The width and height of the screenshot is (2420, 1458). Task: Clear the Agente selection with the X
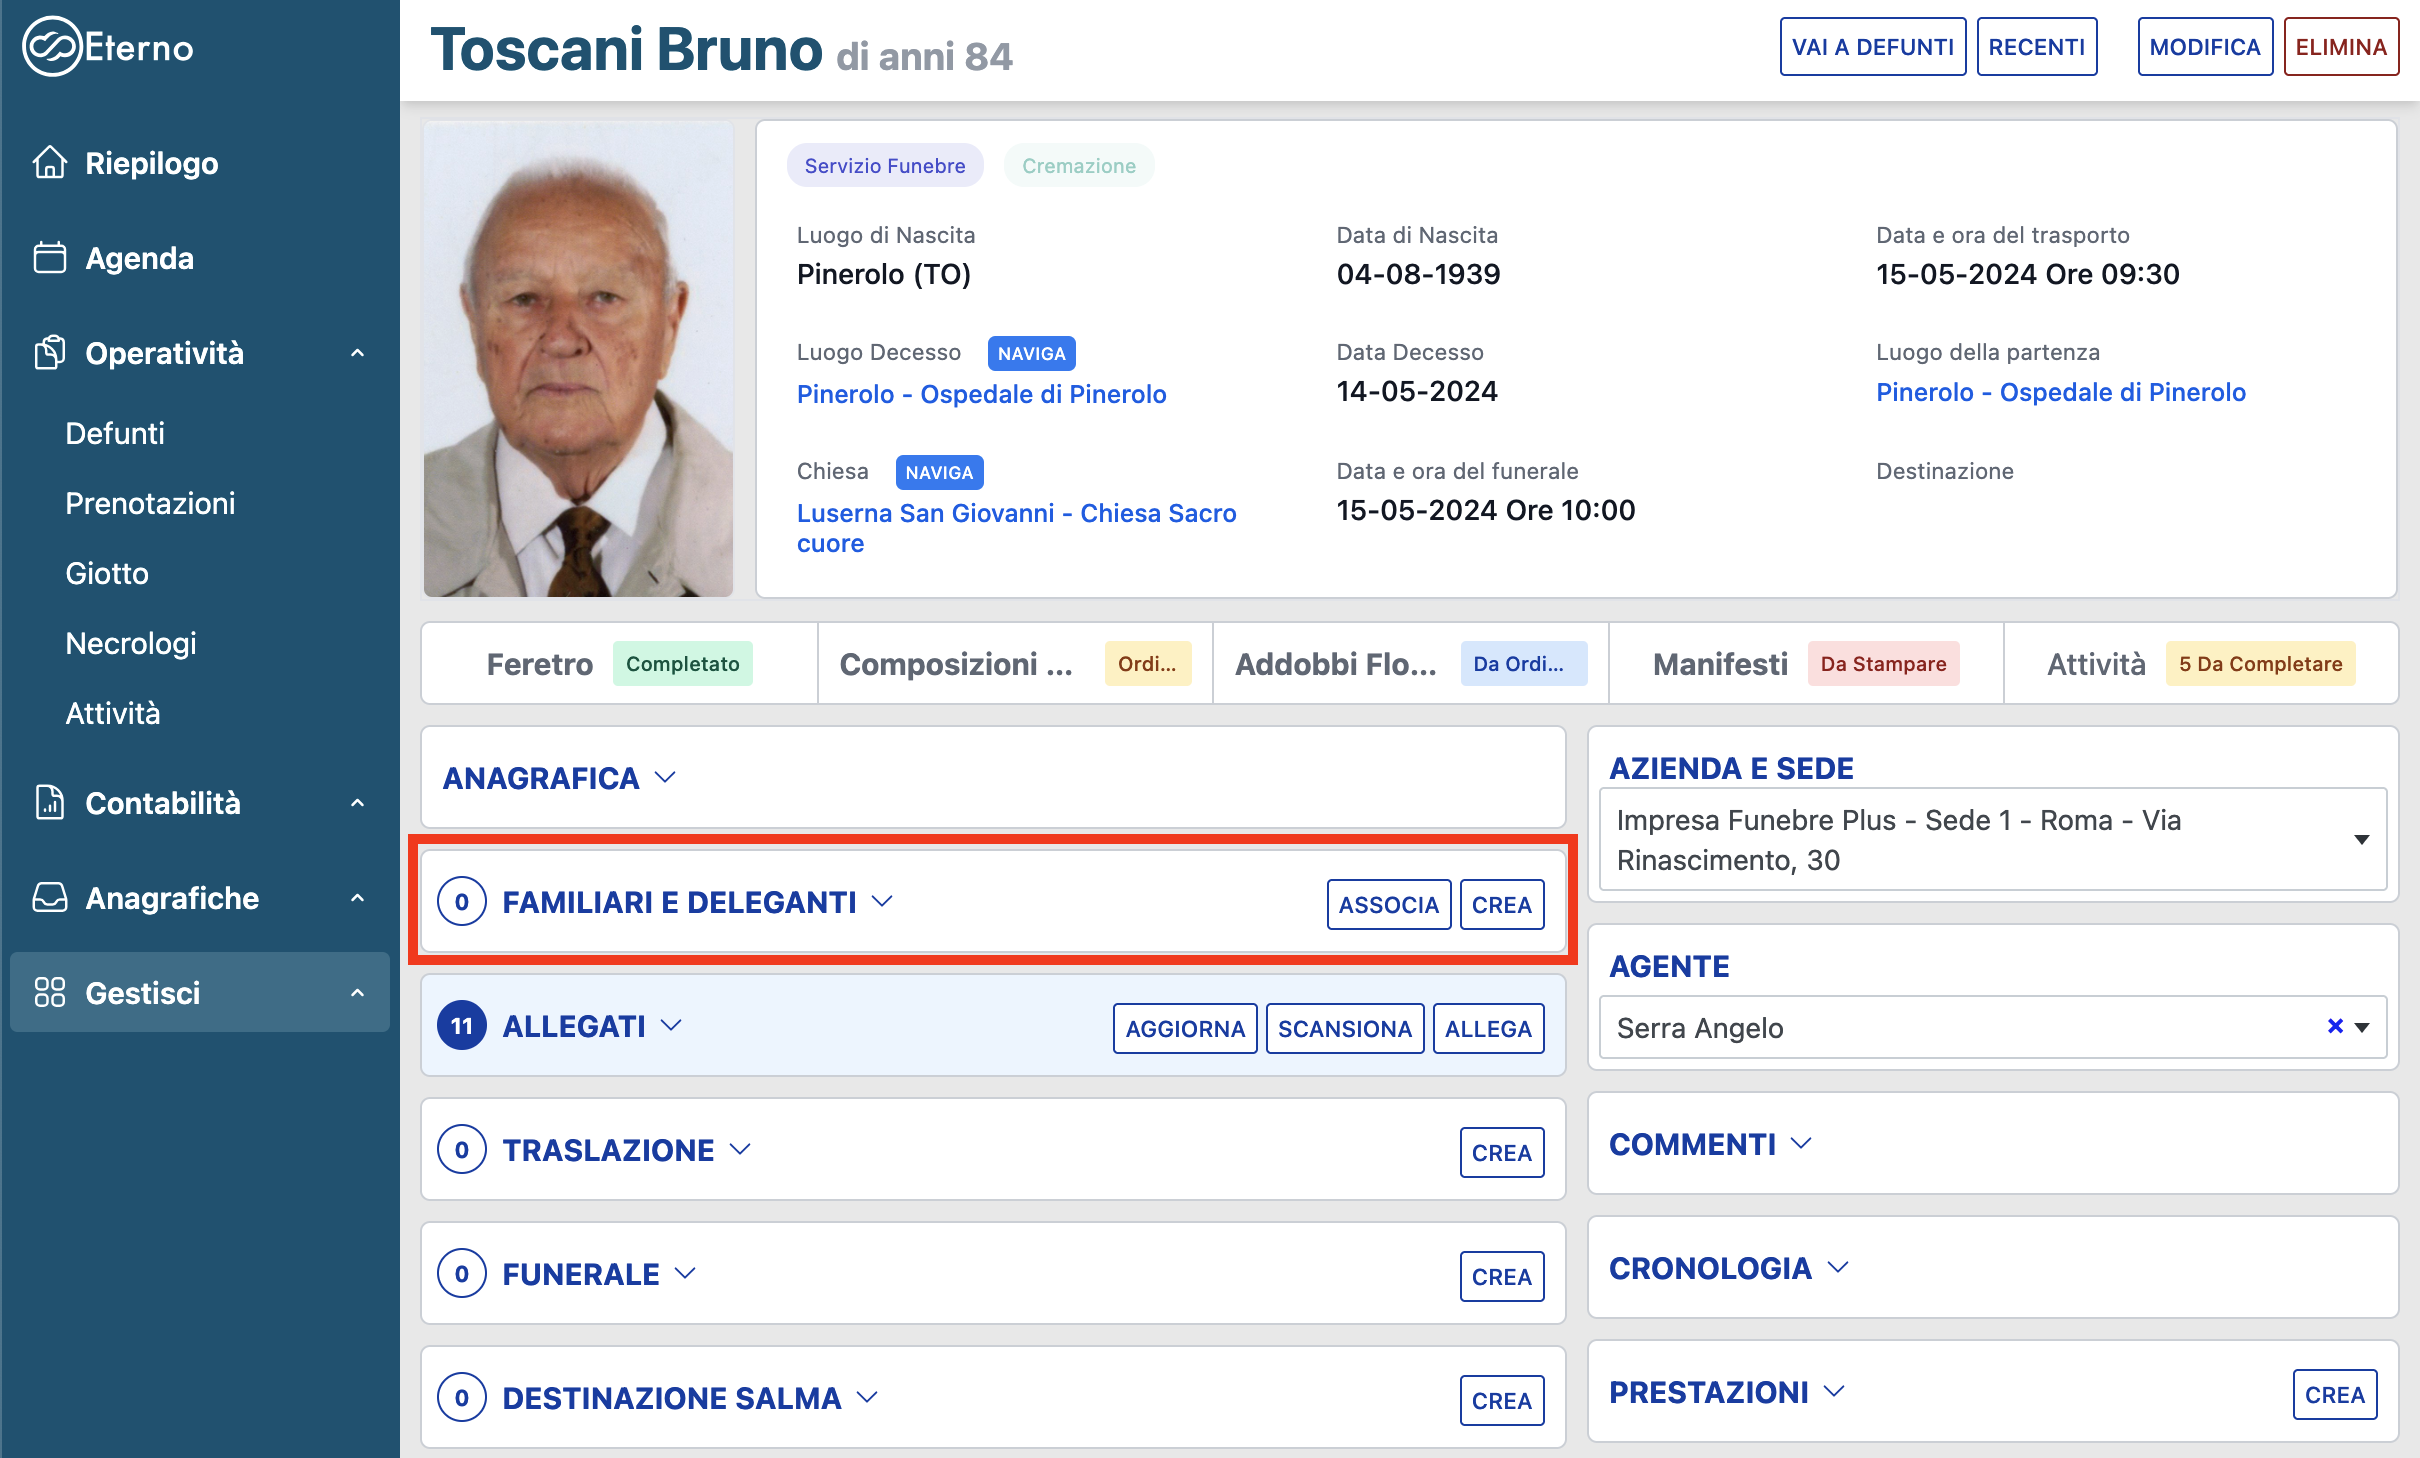point(2335,1027)
